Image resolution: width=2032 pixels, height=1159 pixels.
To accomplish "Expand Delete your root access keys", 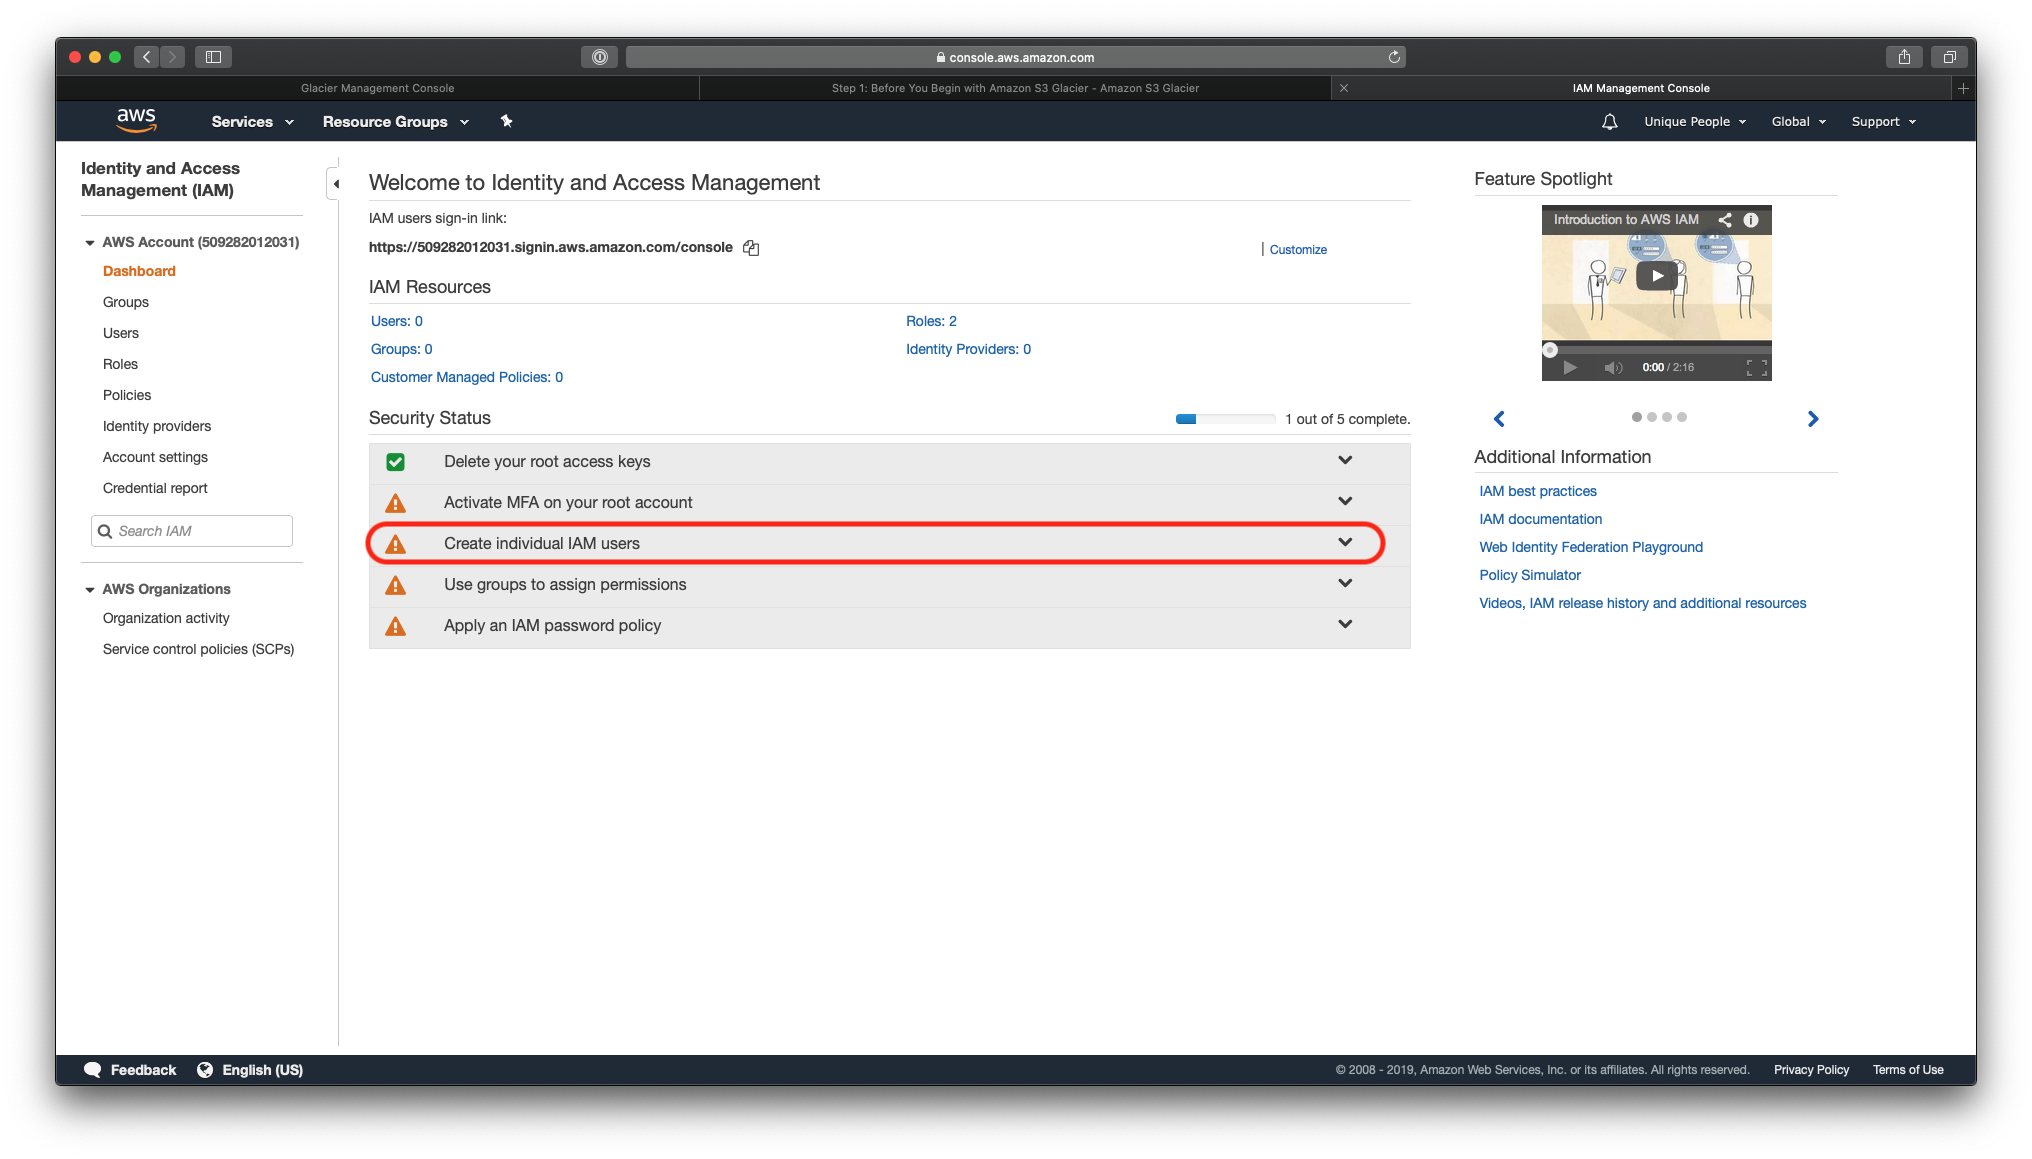I will (x=1345, y=460).
